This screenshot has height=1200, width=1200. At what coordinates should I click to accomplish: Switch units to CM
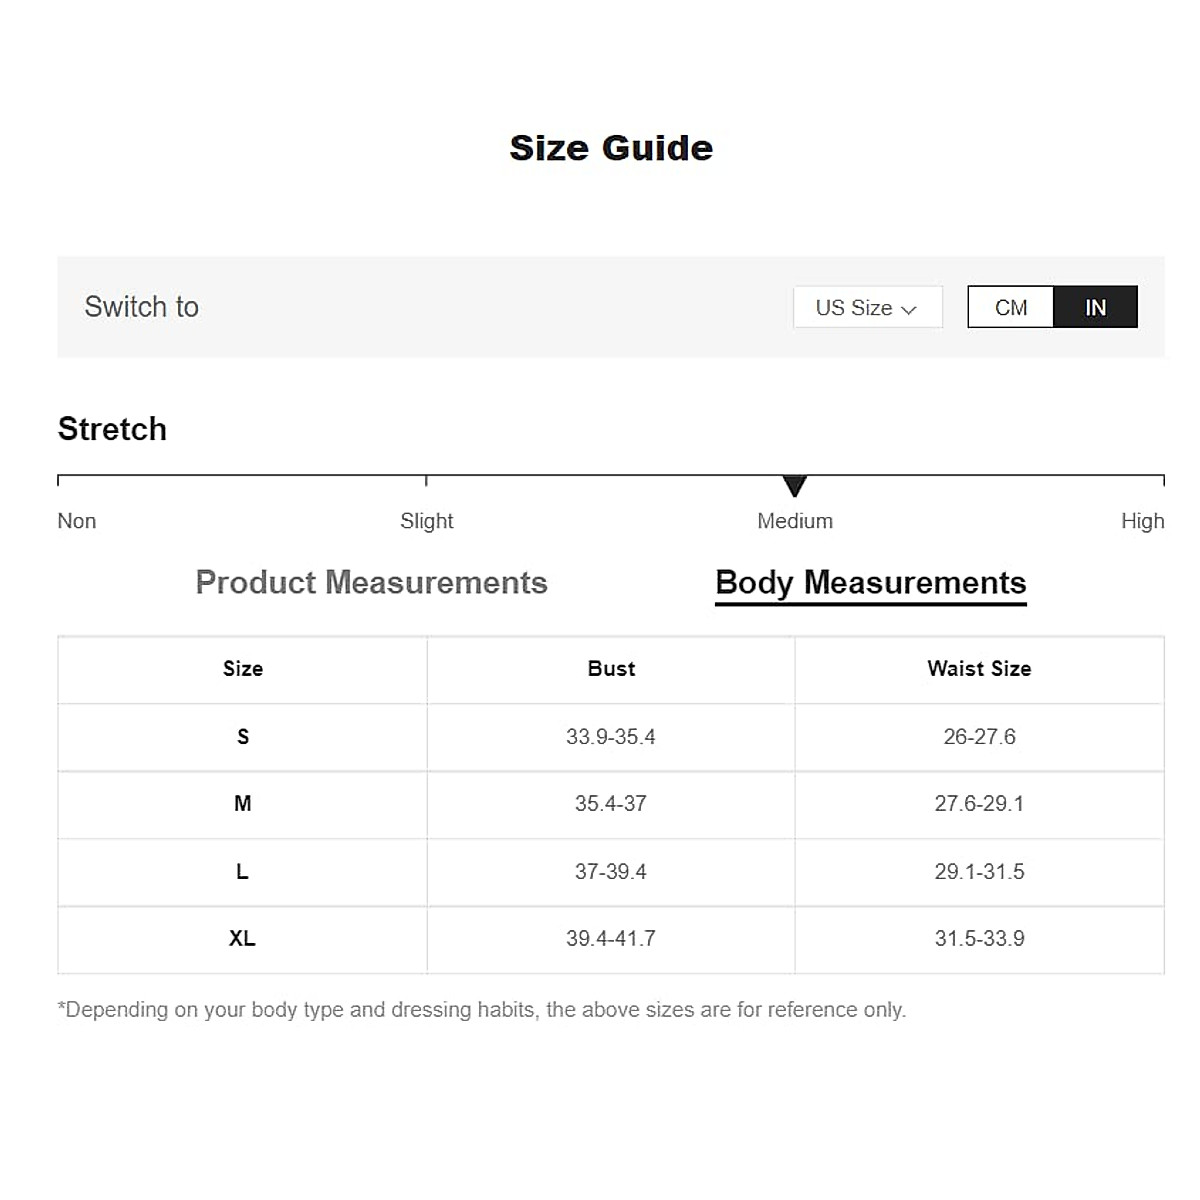click(x=1011, y=307)
